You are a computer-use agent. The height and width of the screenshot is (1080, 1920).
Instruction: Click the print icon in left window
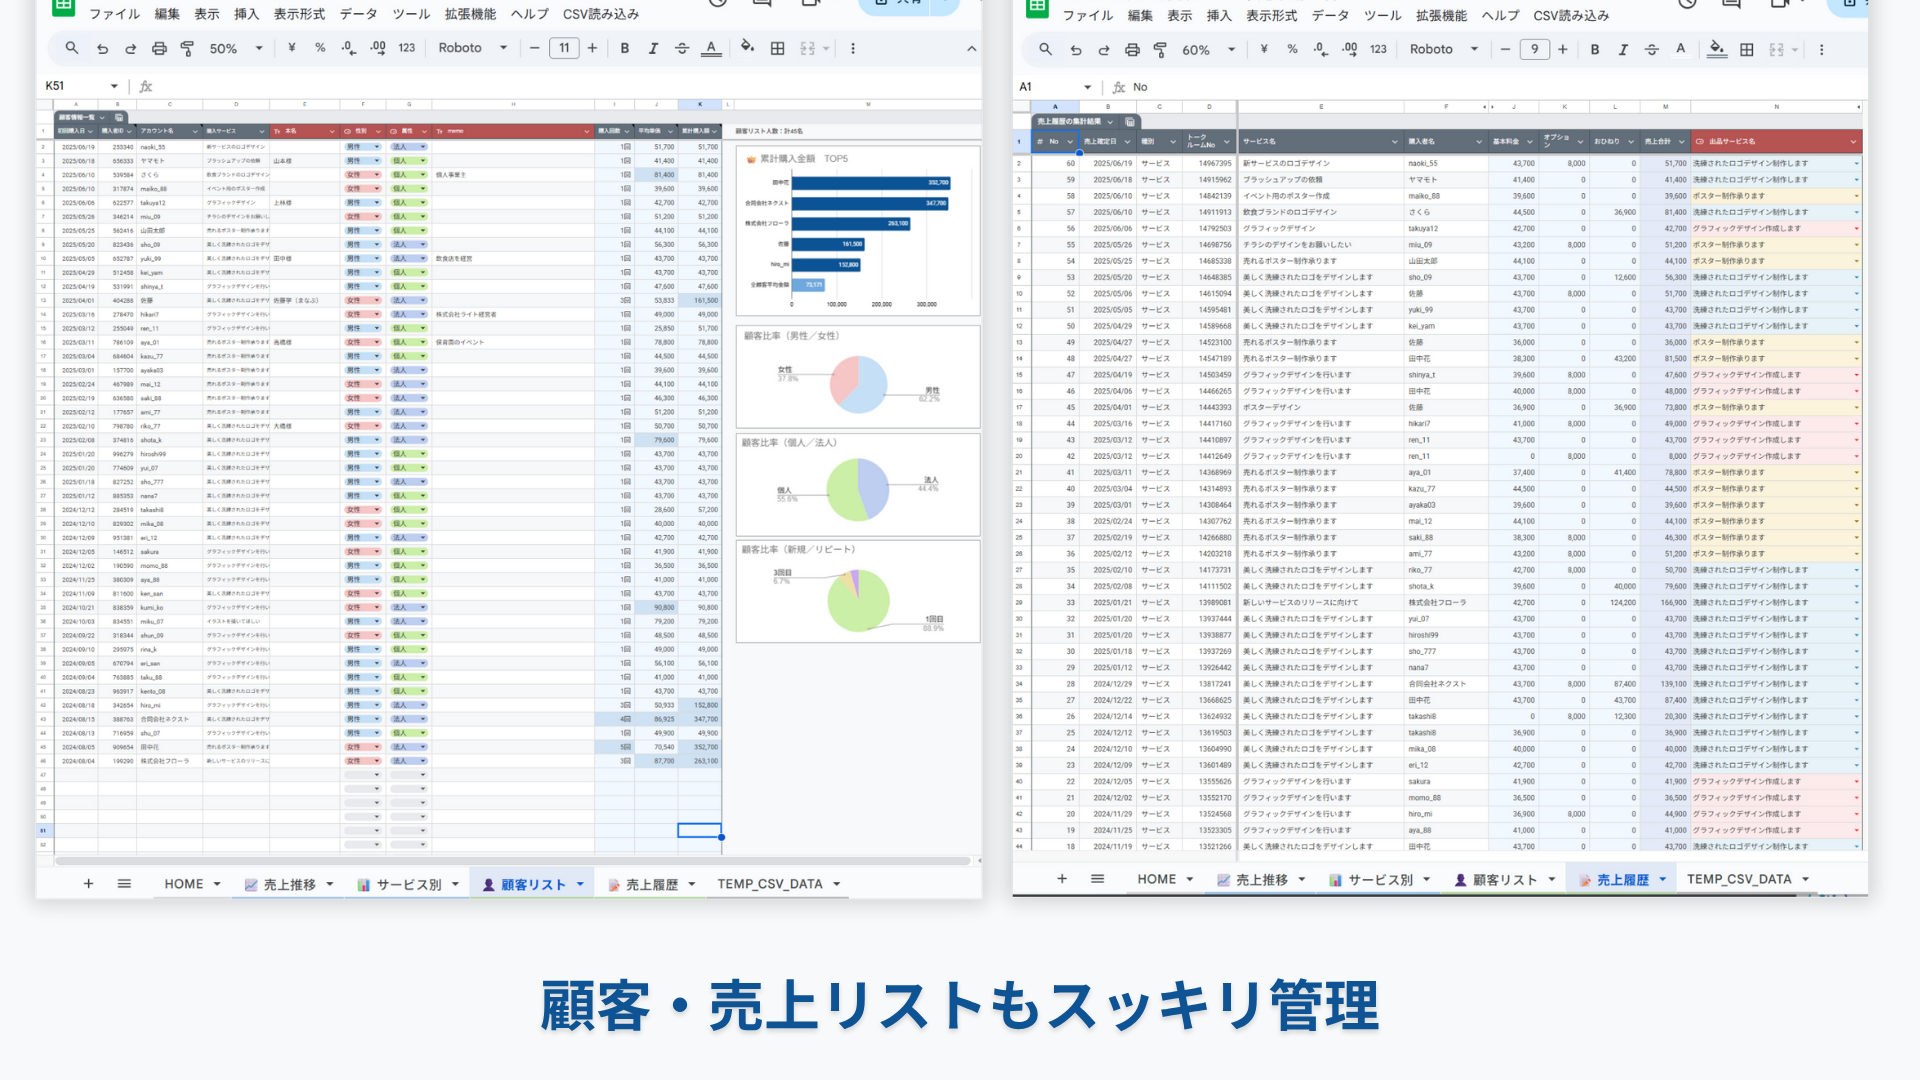[x=159, y=48]
